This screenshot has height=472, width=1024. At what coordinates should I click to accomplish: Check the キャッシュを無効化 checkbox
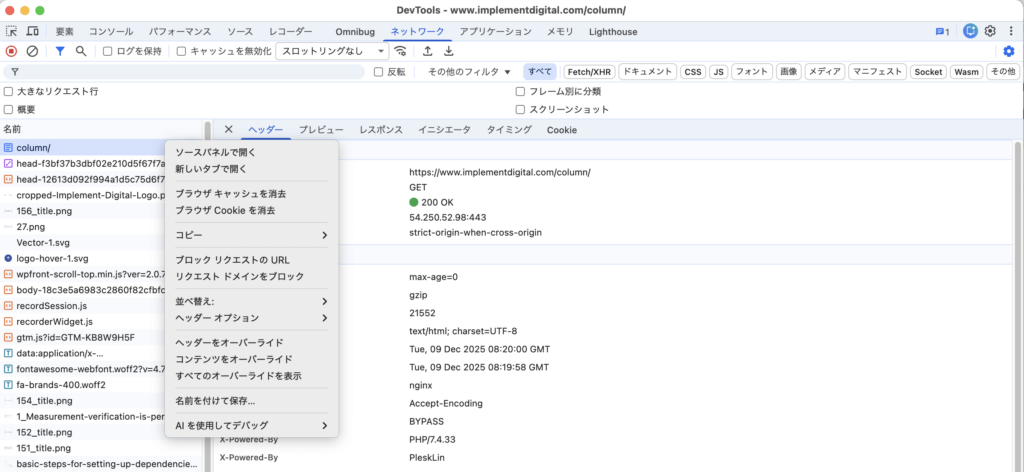[182, 51]
